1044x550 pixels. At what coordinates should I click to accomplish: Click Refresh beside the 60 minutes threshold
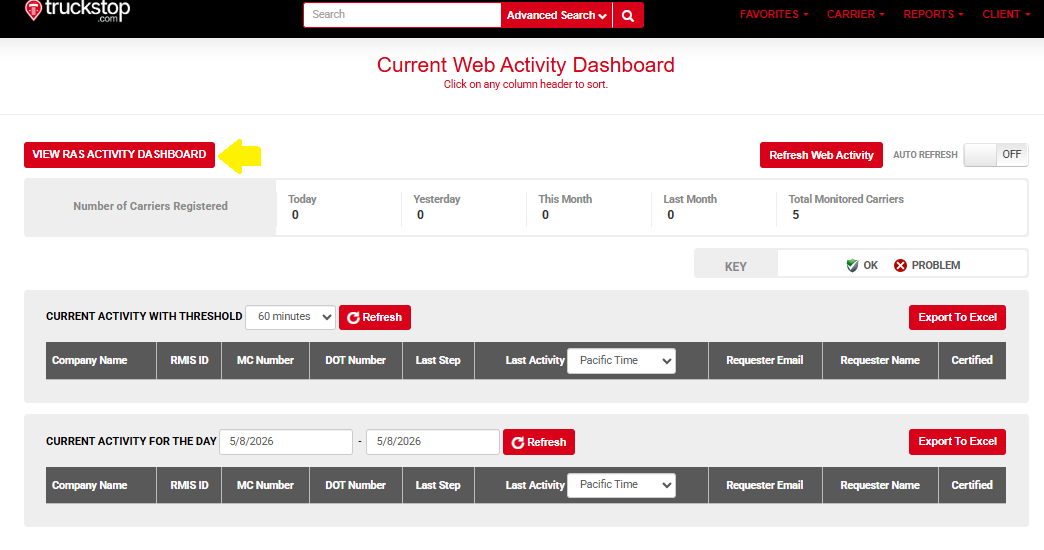[375, 318]
